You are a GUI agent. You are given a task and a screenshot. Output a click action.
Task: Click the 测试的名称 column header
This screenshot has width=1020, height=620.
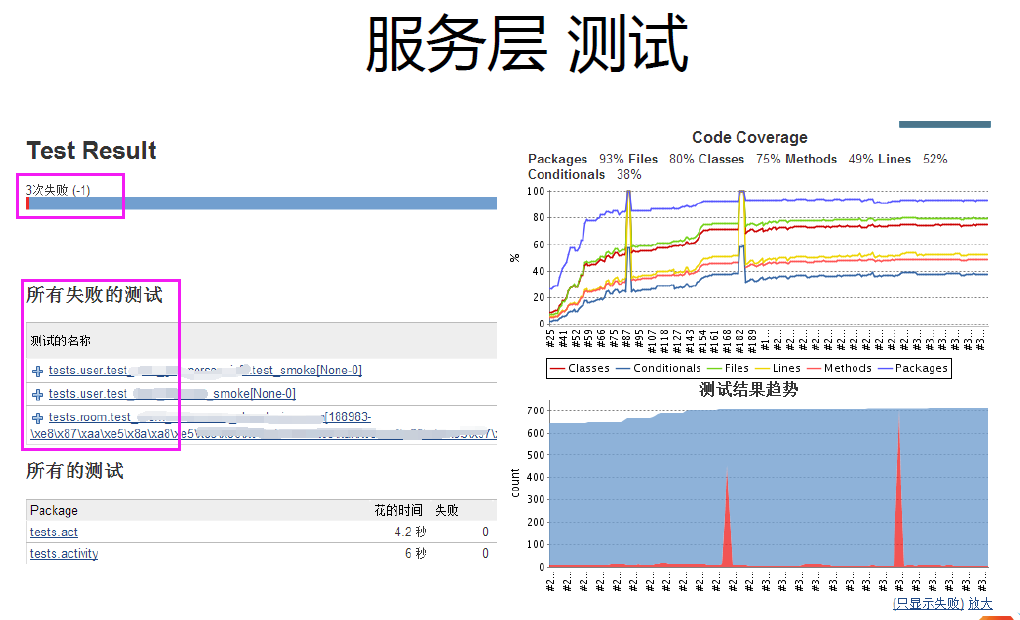pyautogui.click(x=60, y=340)
